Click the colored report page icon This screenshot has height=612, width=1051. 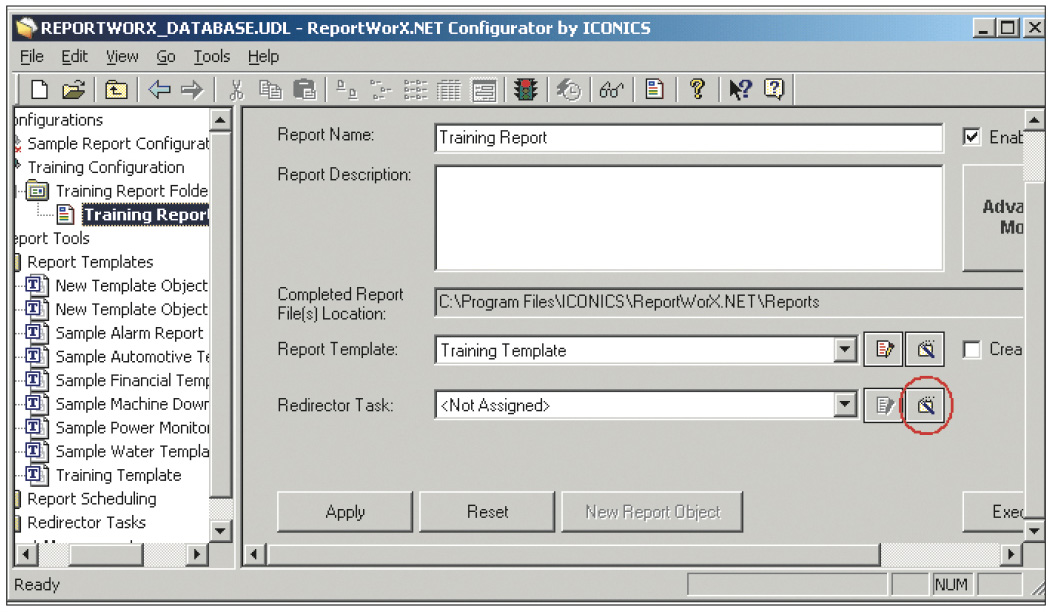(654, 89)
